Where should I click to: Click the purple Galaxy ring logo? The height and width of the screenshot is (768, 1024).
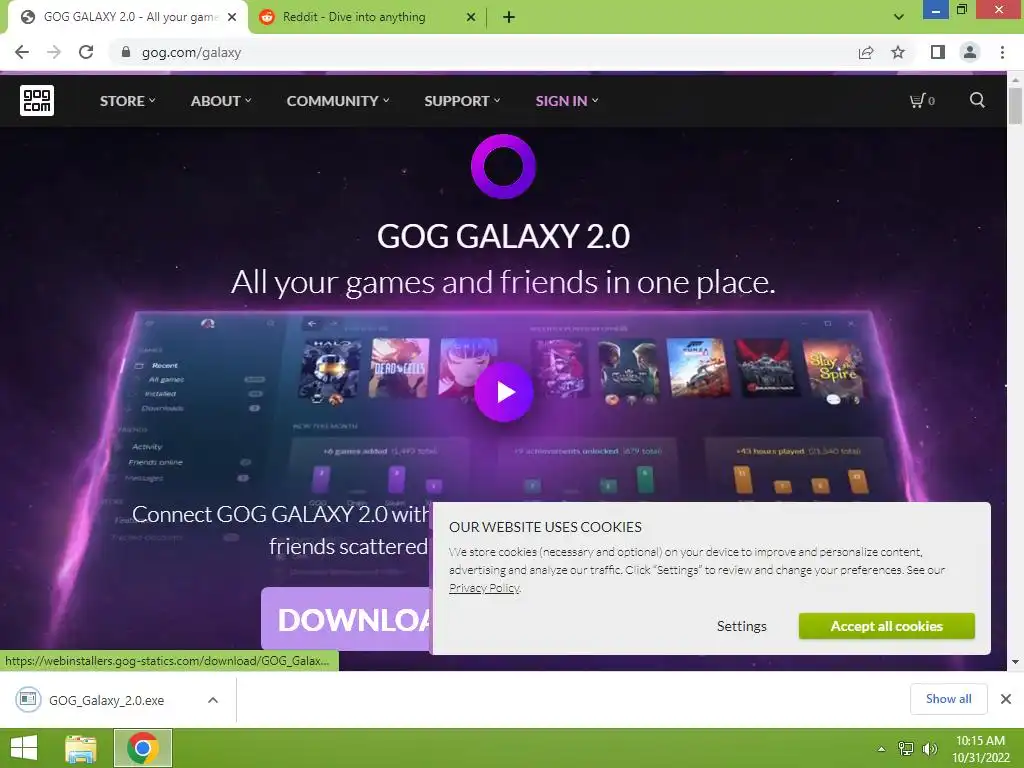[x=504, y=167]
